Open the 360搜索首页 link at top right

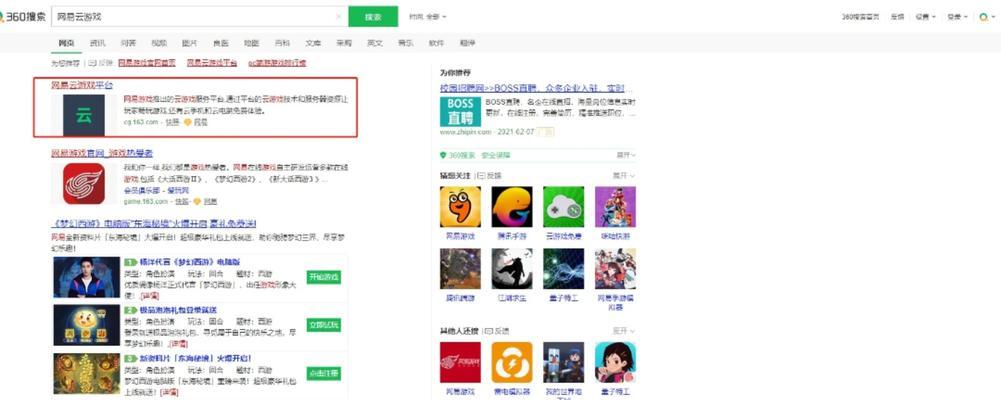pyautogui.click(x=862, y=17)
